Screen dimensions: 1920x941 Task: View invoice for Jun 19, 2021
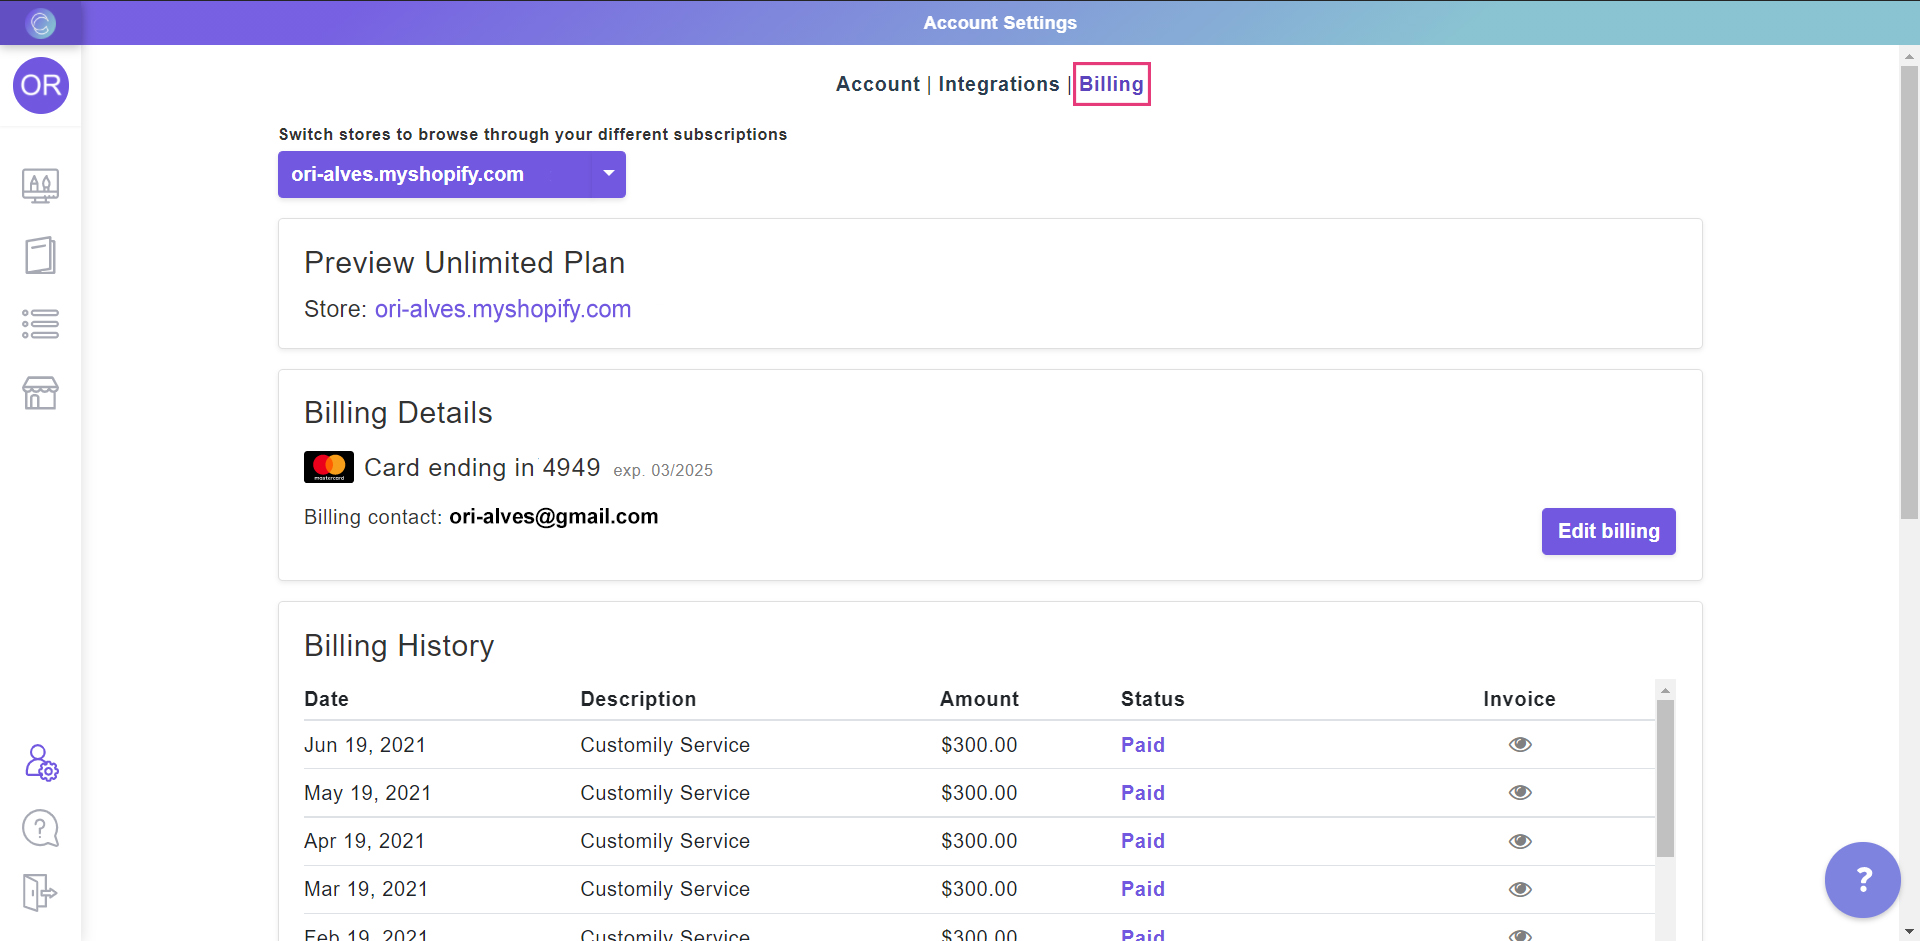(1520, 744)
